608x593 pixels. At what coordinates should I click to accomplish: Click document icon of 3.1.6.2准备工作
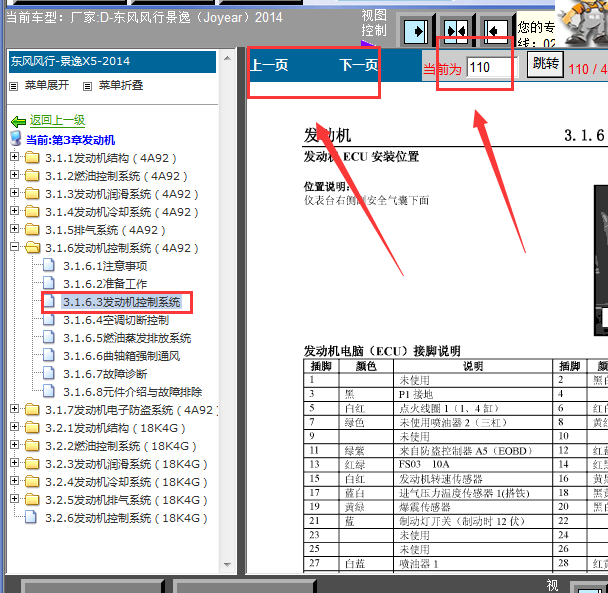[x=48, y=283]
